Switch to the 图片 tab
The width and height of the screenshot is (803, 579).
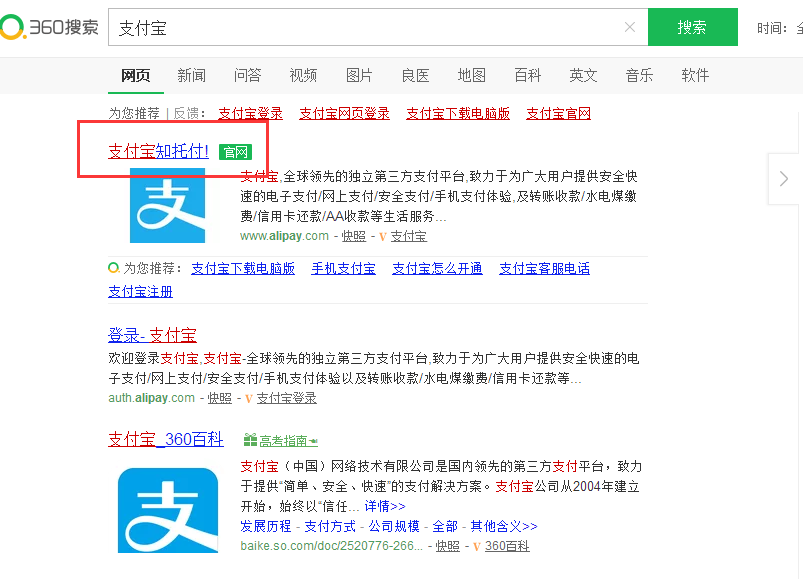(360, 76)
